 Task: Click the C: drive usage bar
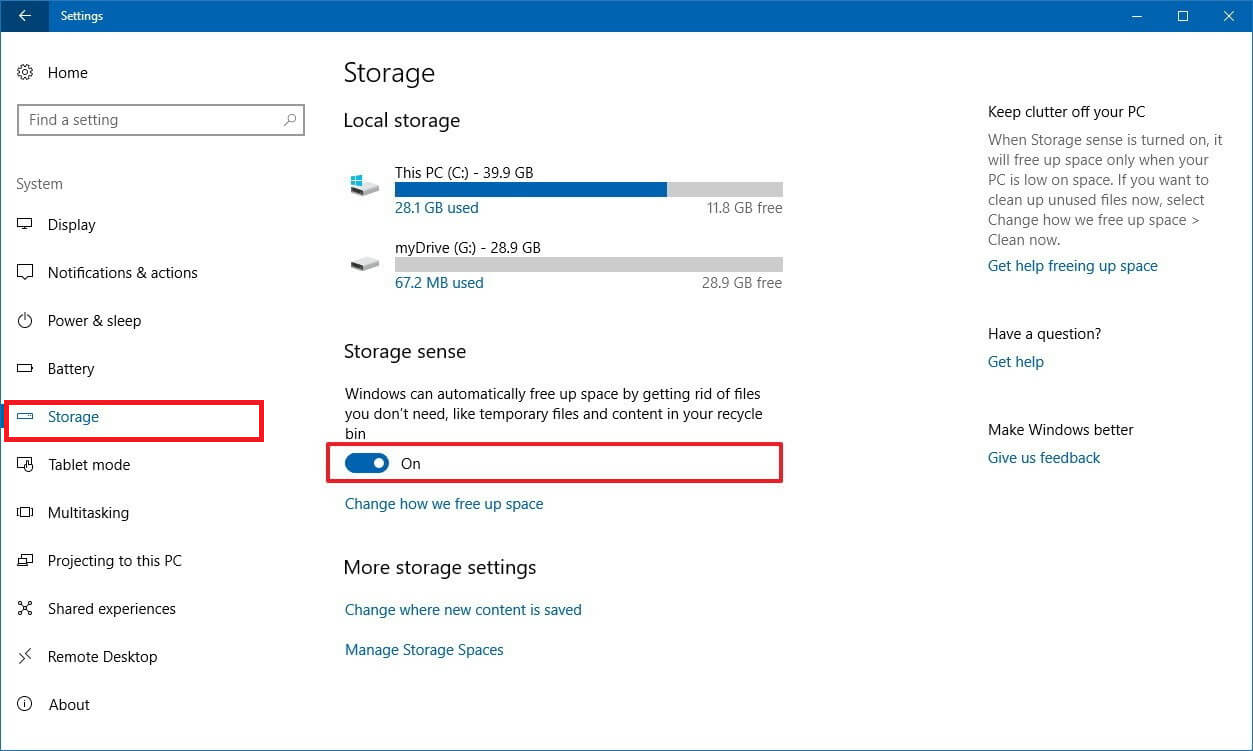[x=588, y=190]
